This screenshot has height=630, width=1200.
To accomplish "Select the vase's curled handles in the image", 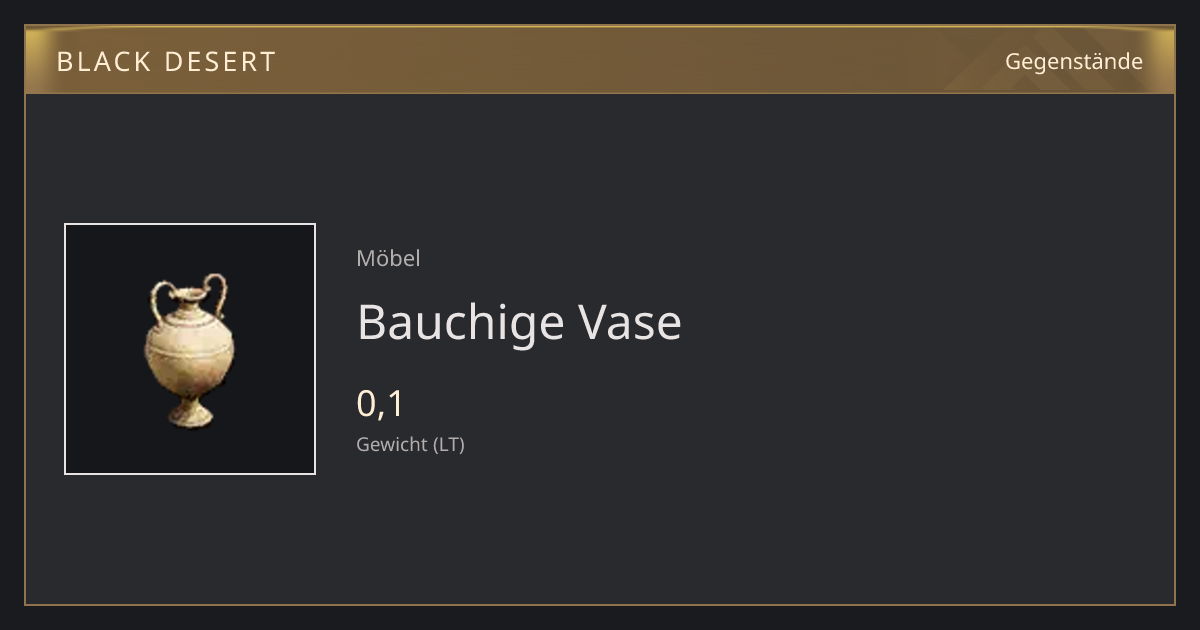I will (x=189, y=295).
